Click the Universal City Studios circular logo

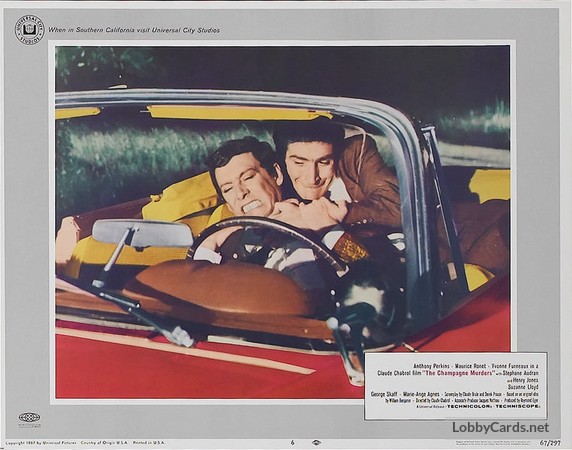pyautogui.click(x=29, y=30)
